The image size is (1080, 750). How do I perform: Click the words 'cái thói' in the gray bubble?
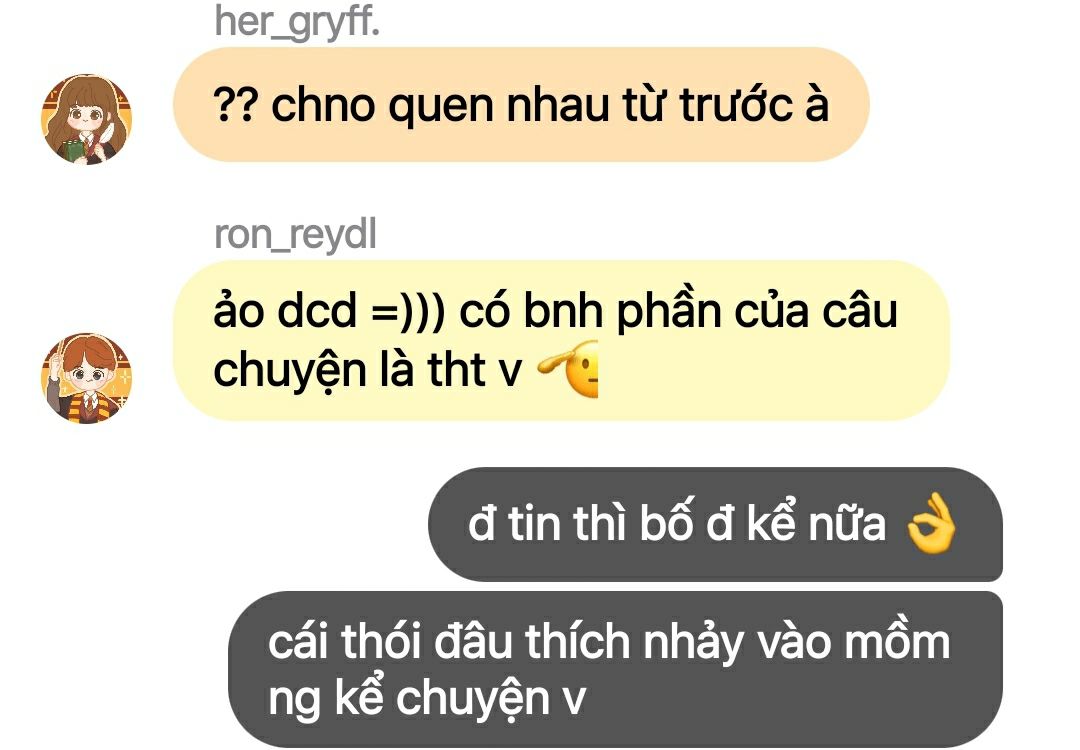(344, 641)
